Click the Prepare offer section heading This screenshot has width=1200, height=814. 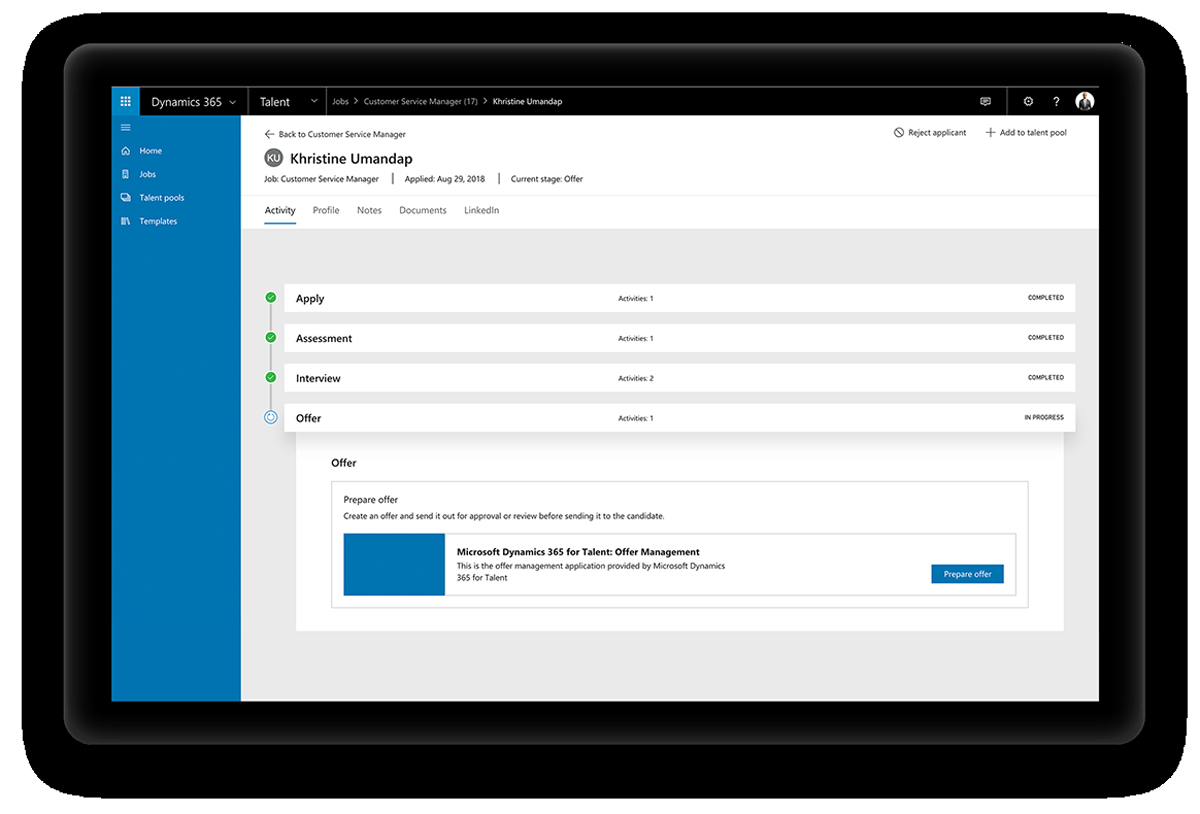point(371,500)
